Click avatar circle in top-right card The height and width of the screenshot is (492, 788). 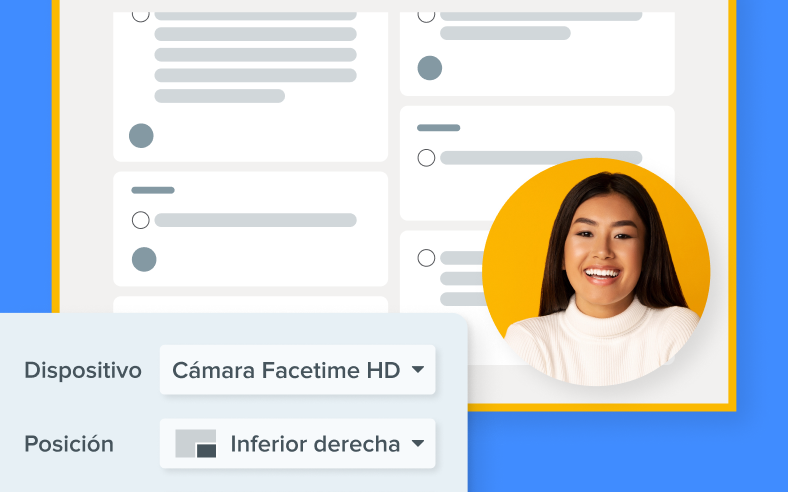click(x=430, y=68)
